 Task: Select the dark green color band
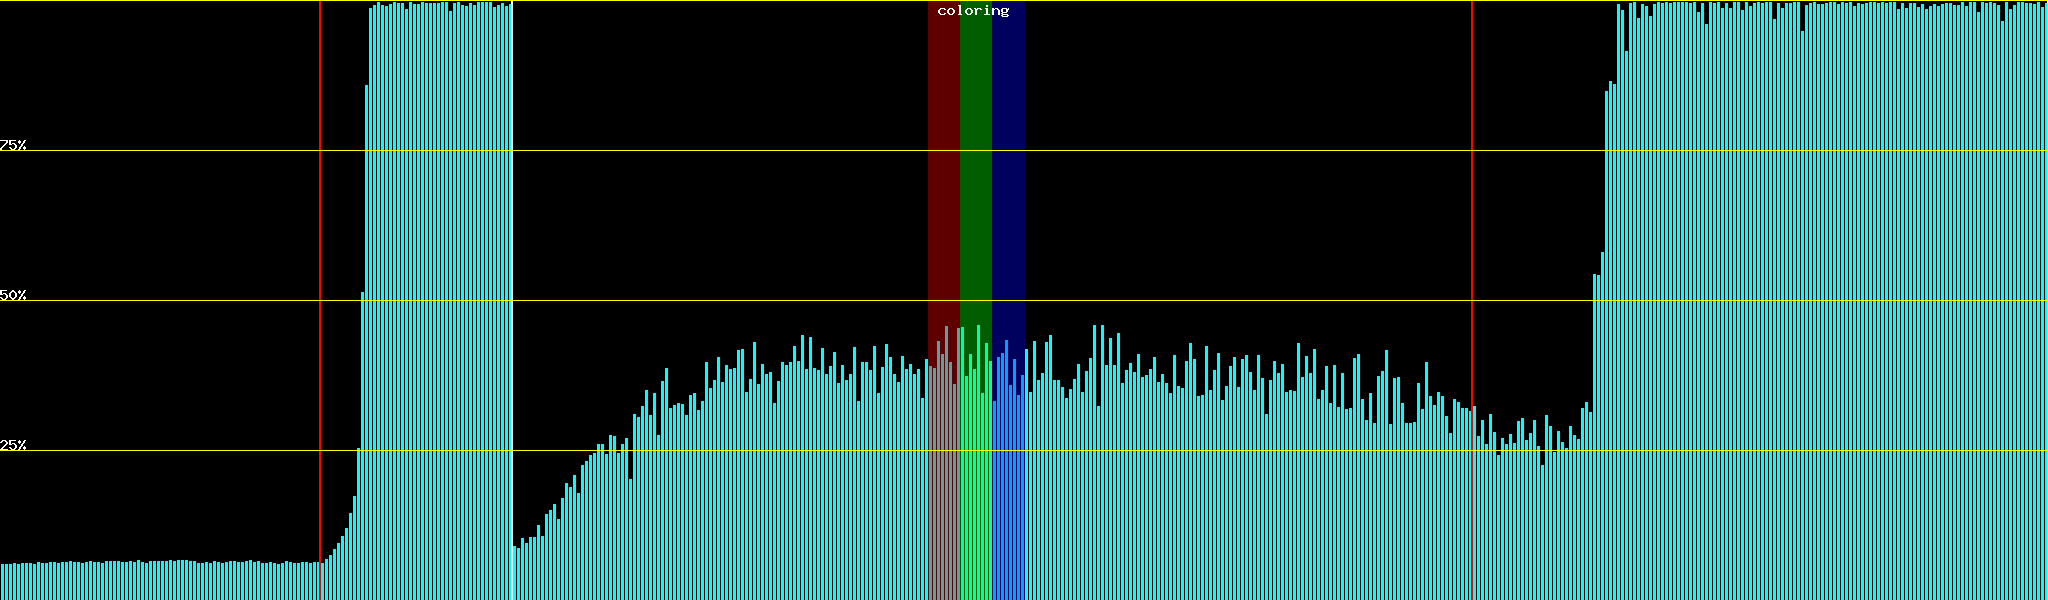click(x=975, y=150)
